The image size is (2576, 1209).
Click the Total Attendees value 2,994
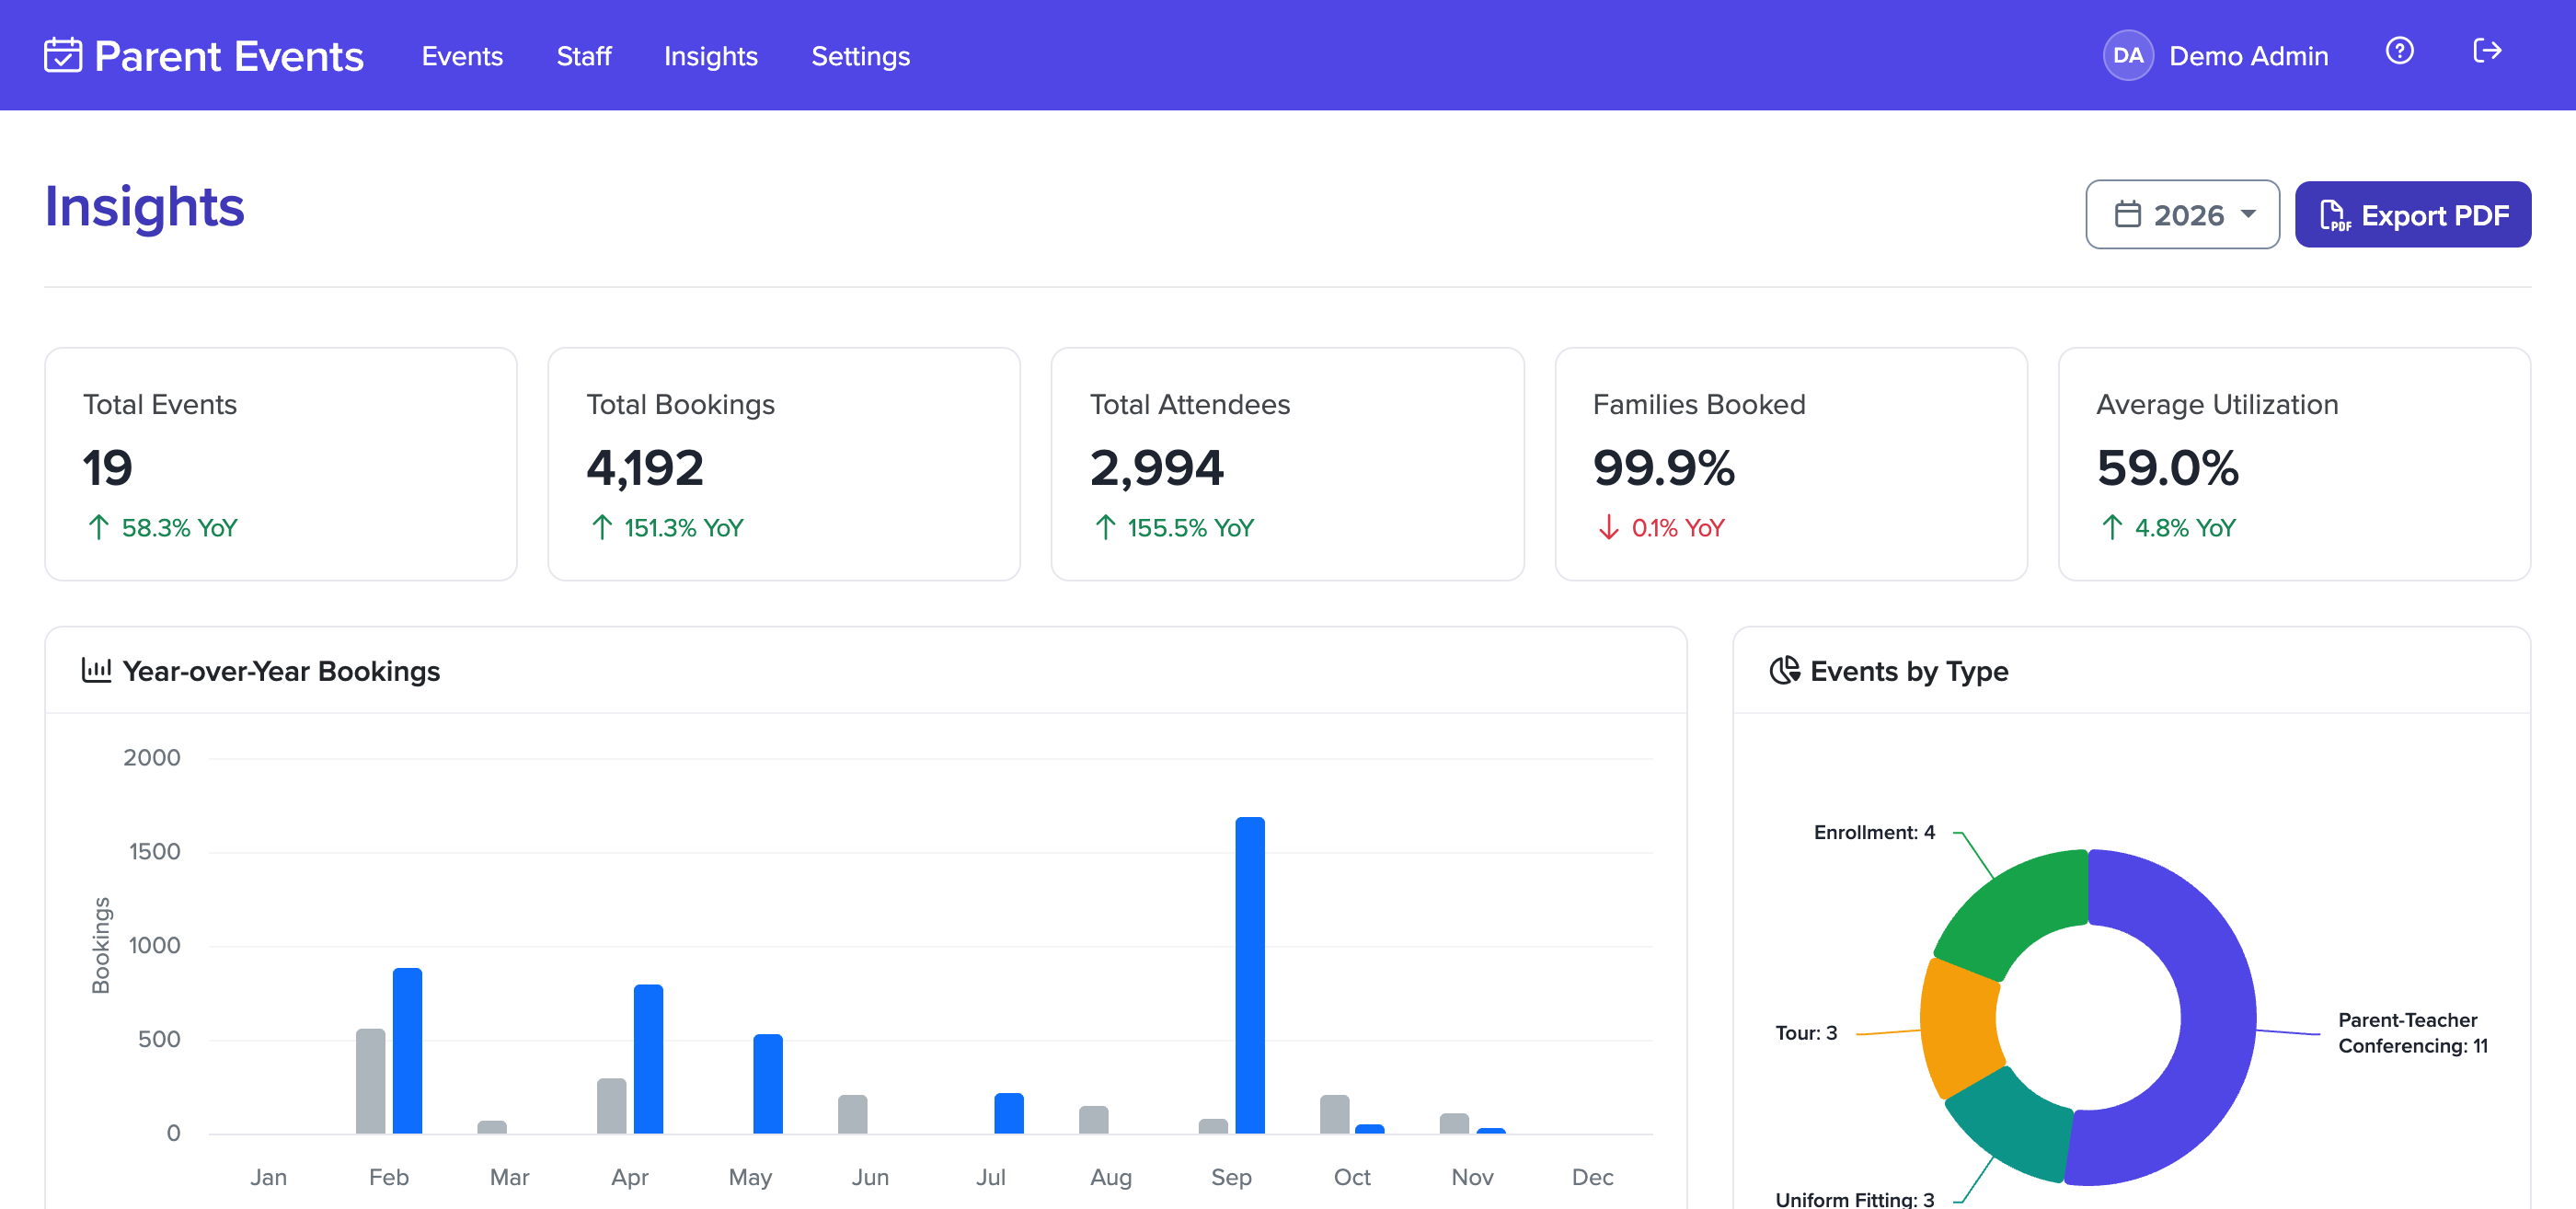[1157, 467]
